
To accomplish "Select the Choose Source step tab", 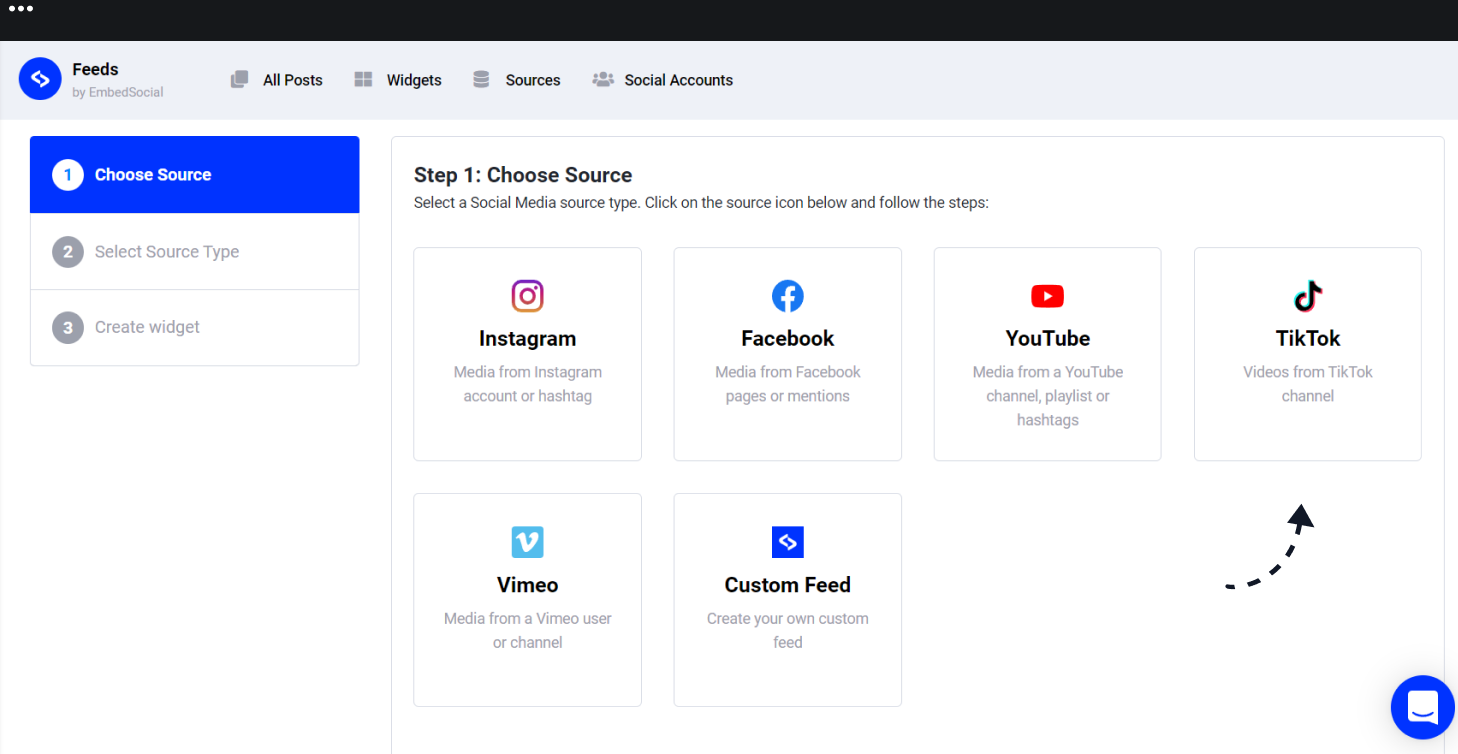I will coord(195,175).
